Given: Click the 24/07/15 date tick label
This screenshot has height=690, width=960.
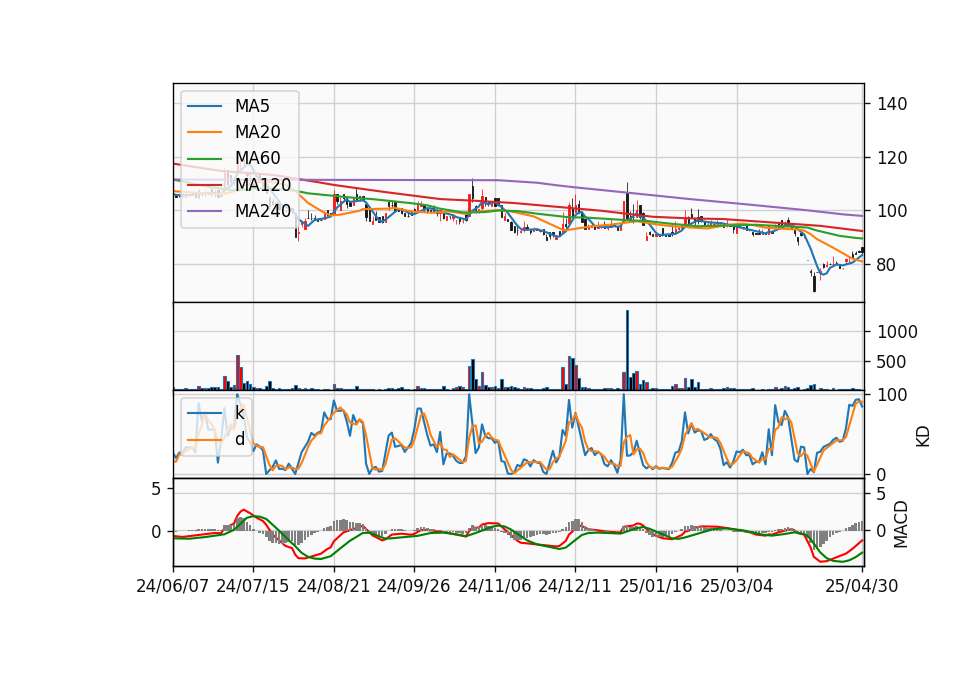Looking at the screenshot, I should (x=252, y=587).
